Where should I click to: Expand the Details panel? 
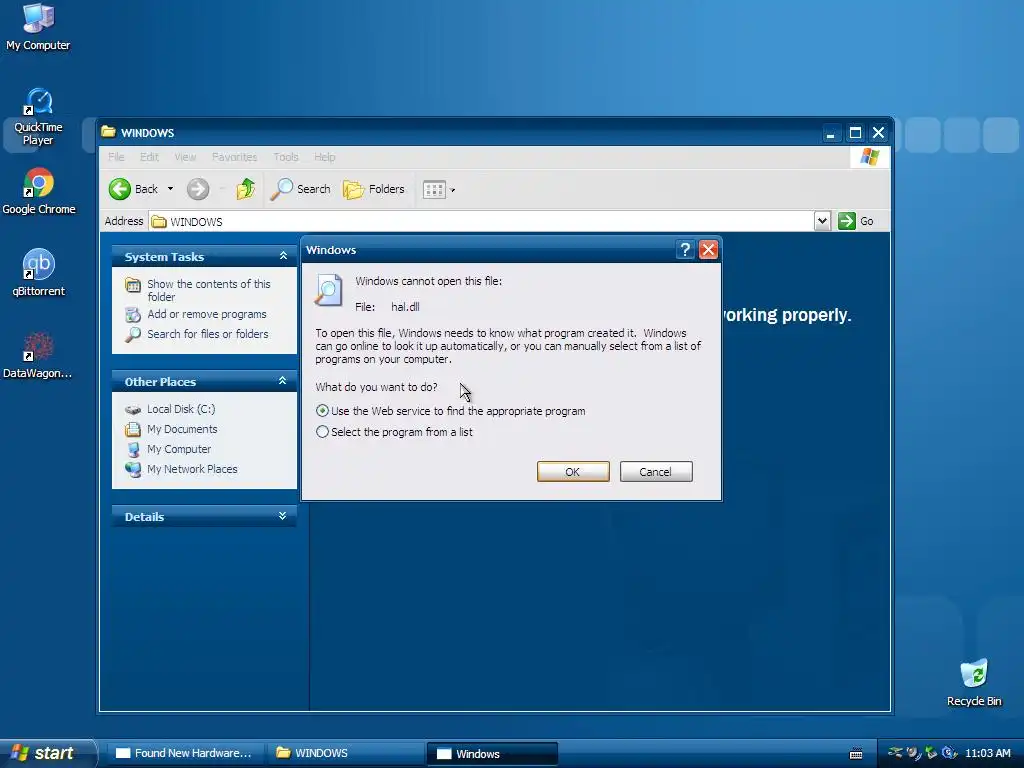283,516
